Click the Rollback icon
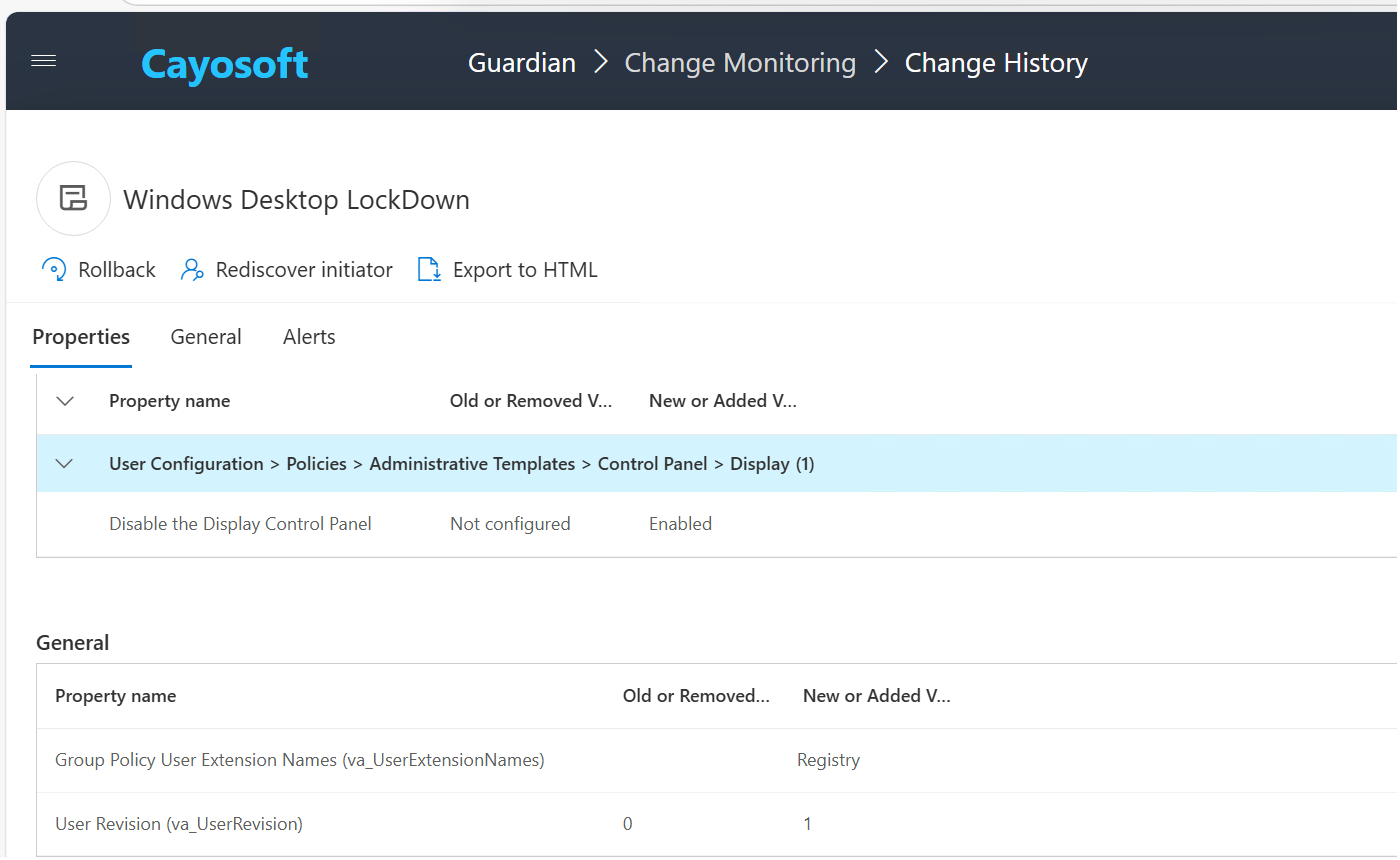The width and height of the screenshot is (1400, 860). coord(54,270)
